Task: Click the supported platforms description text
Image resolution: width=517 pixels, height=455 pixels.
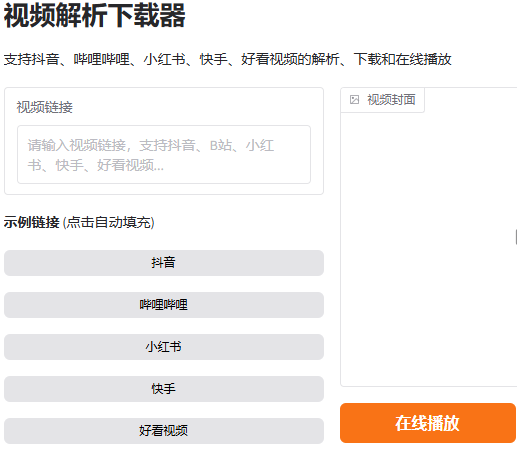Action: tap(227, 59)
